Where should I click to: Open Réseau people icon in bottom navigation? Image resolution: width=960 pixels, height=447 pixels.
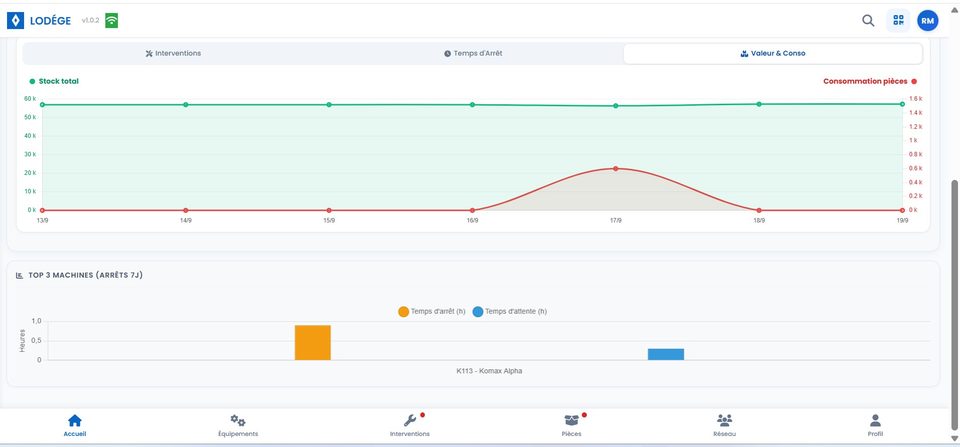(x=724, y=421)
